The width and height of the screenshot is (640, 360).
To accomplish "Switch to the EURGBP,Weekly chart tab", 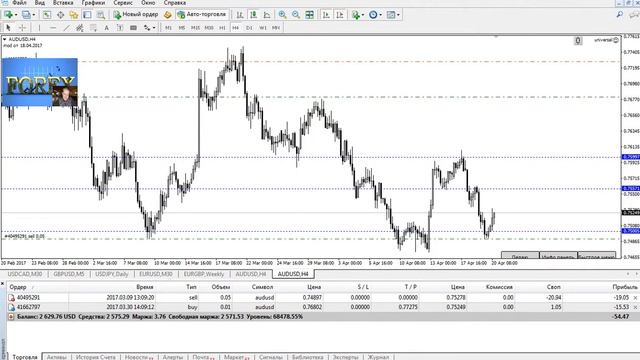I will coord(204,274).
